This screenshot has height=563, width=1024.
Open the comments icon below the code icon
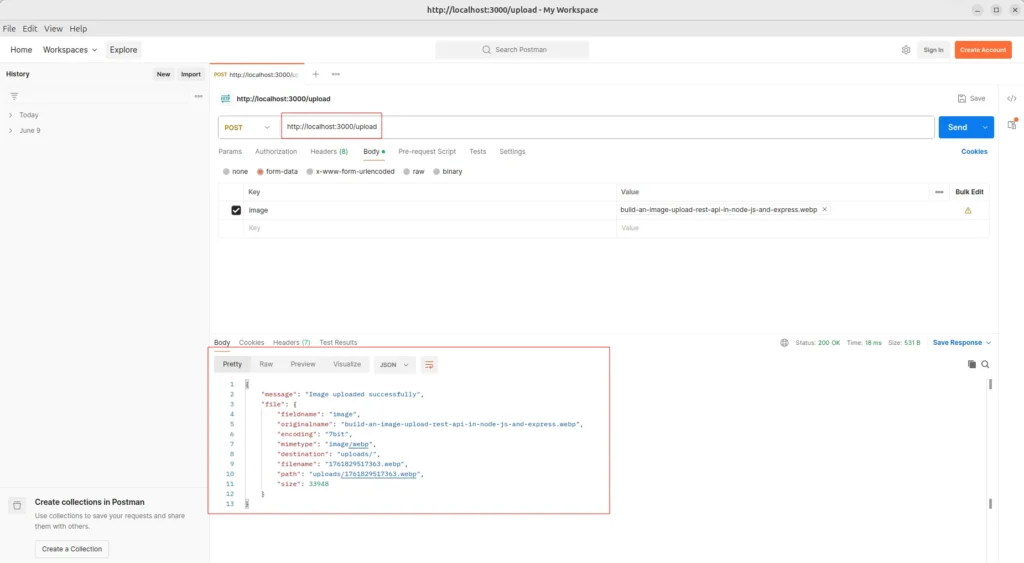[x=1012, y=124]
